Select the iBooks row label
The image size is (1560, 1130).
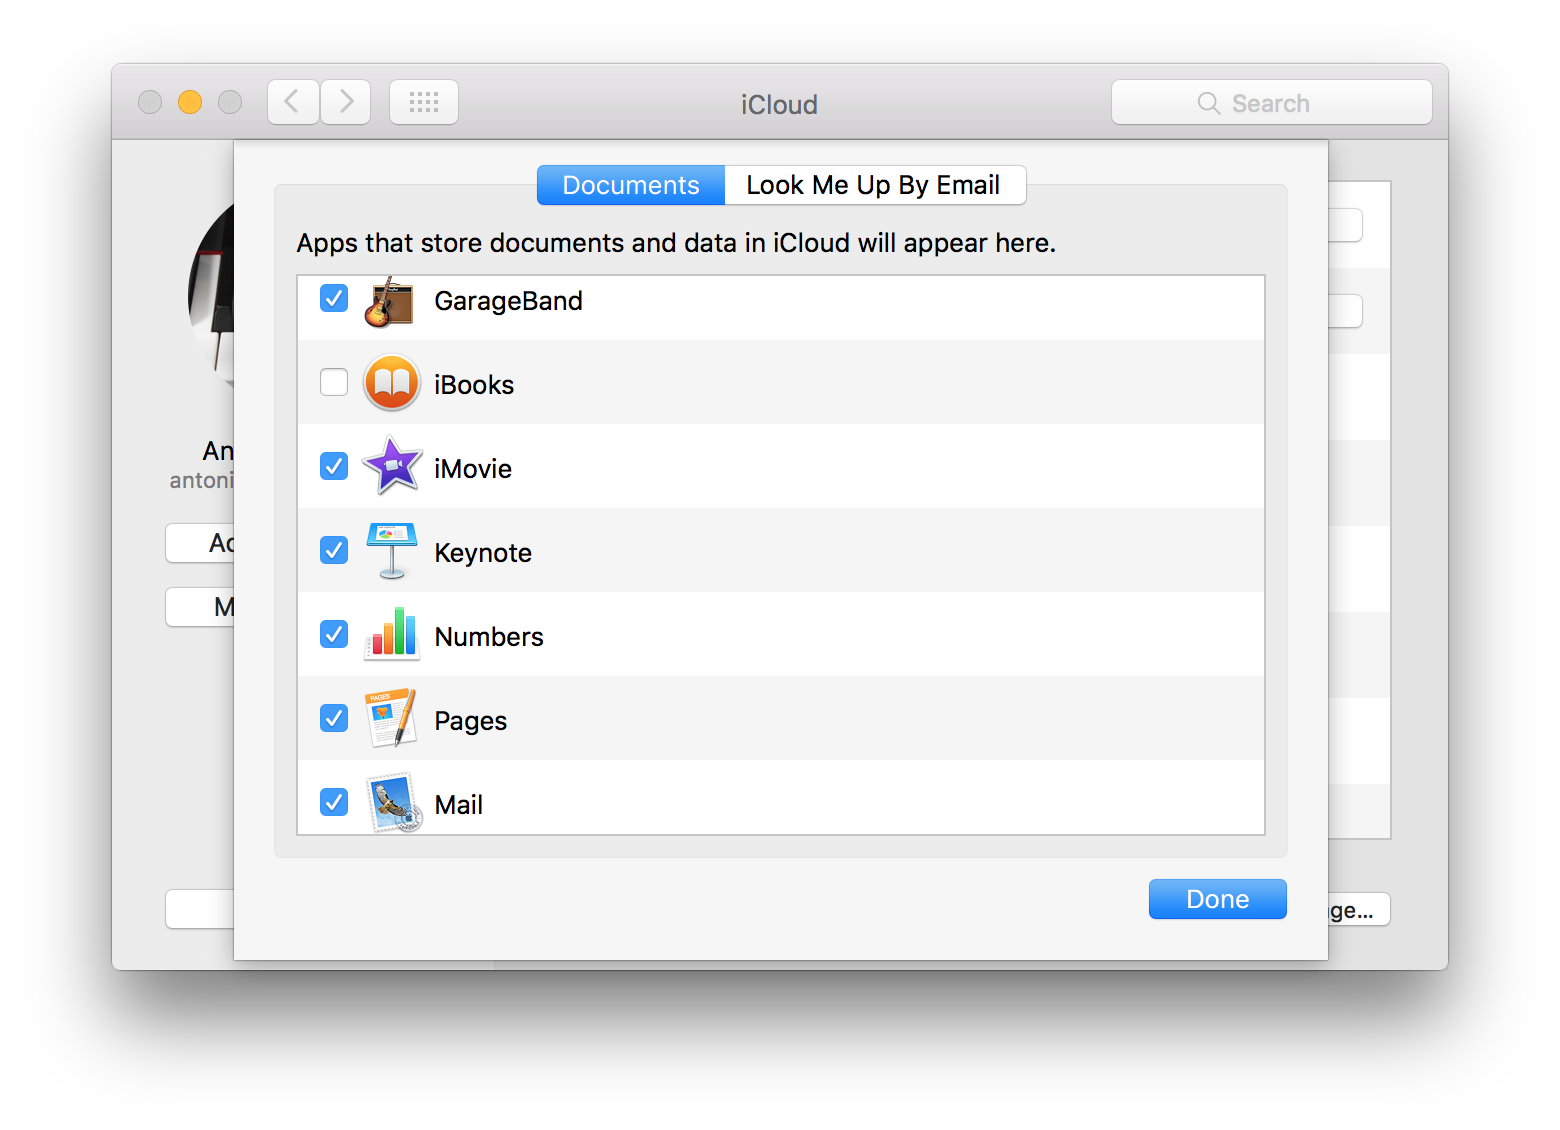coord(474,385)
